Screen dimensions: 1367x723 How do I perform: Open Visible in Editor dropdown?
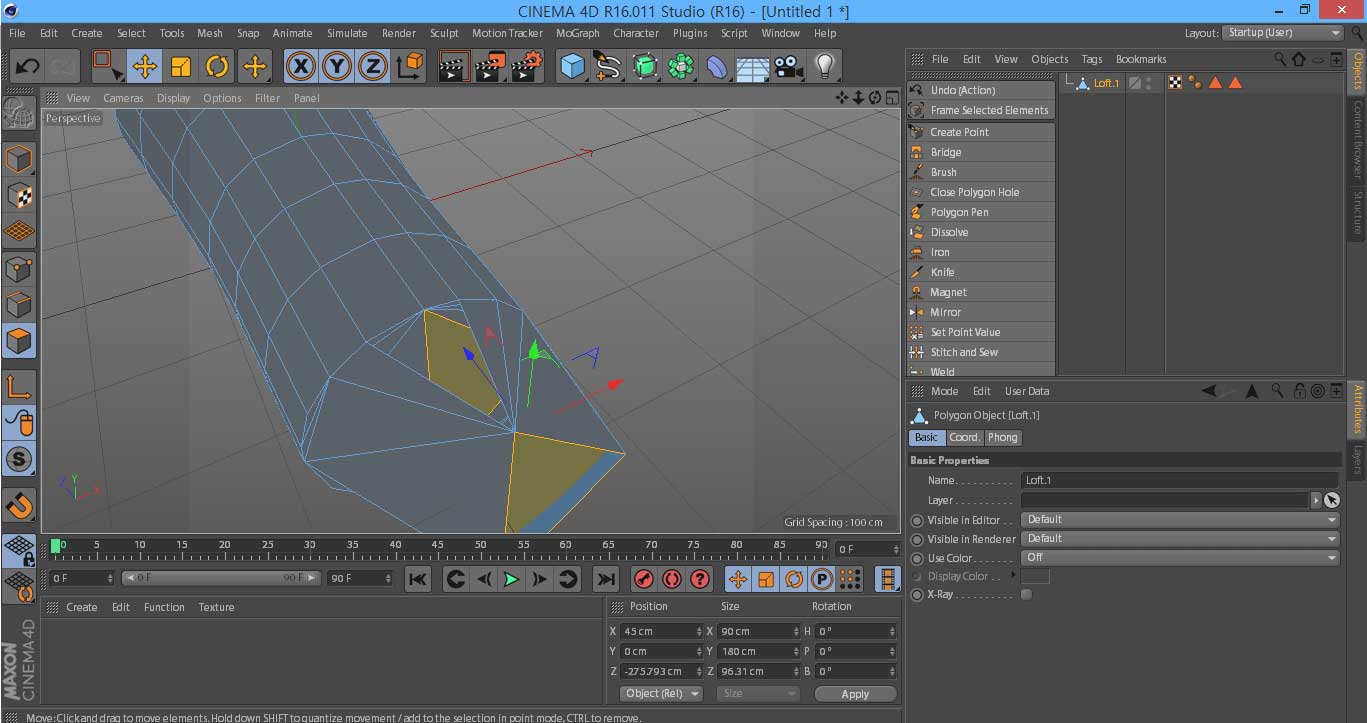tap(1180, 519)
